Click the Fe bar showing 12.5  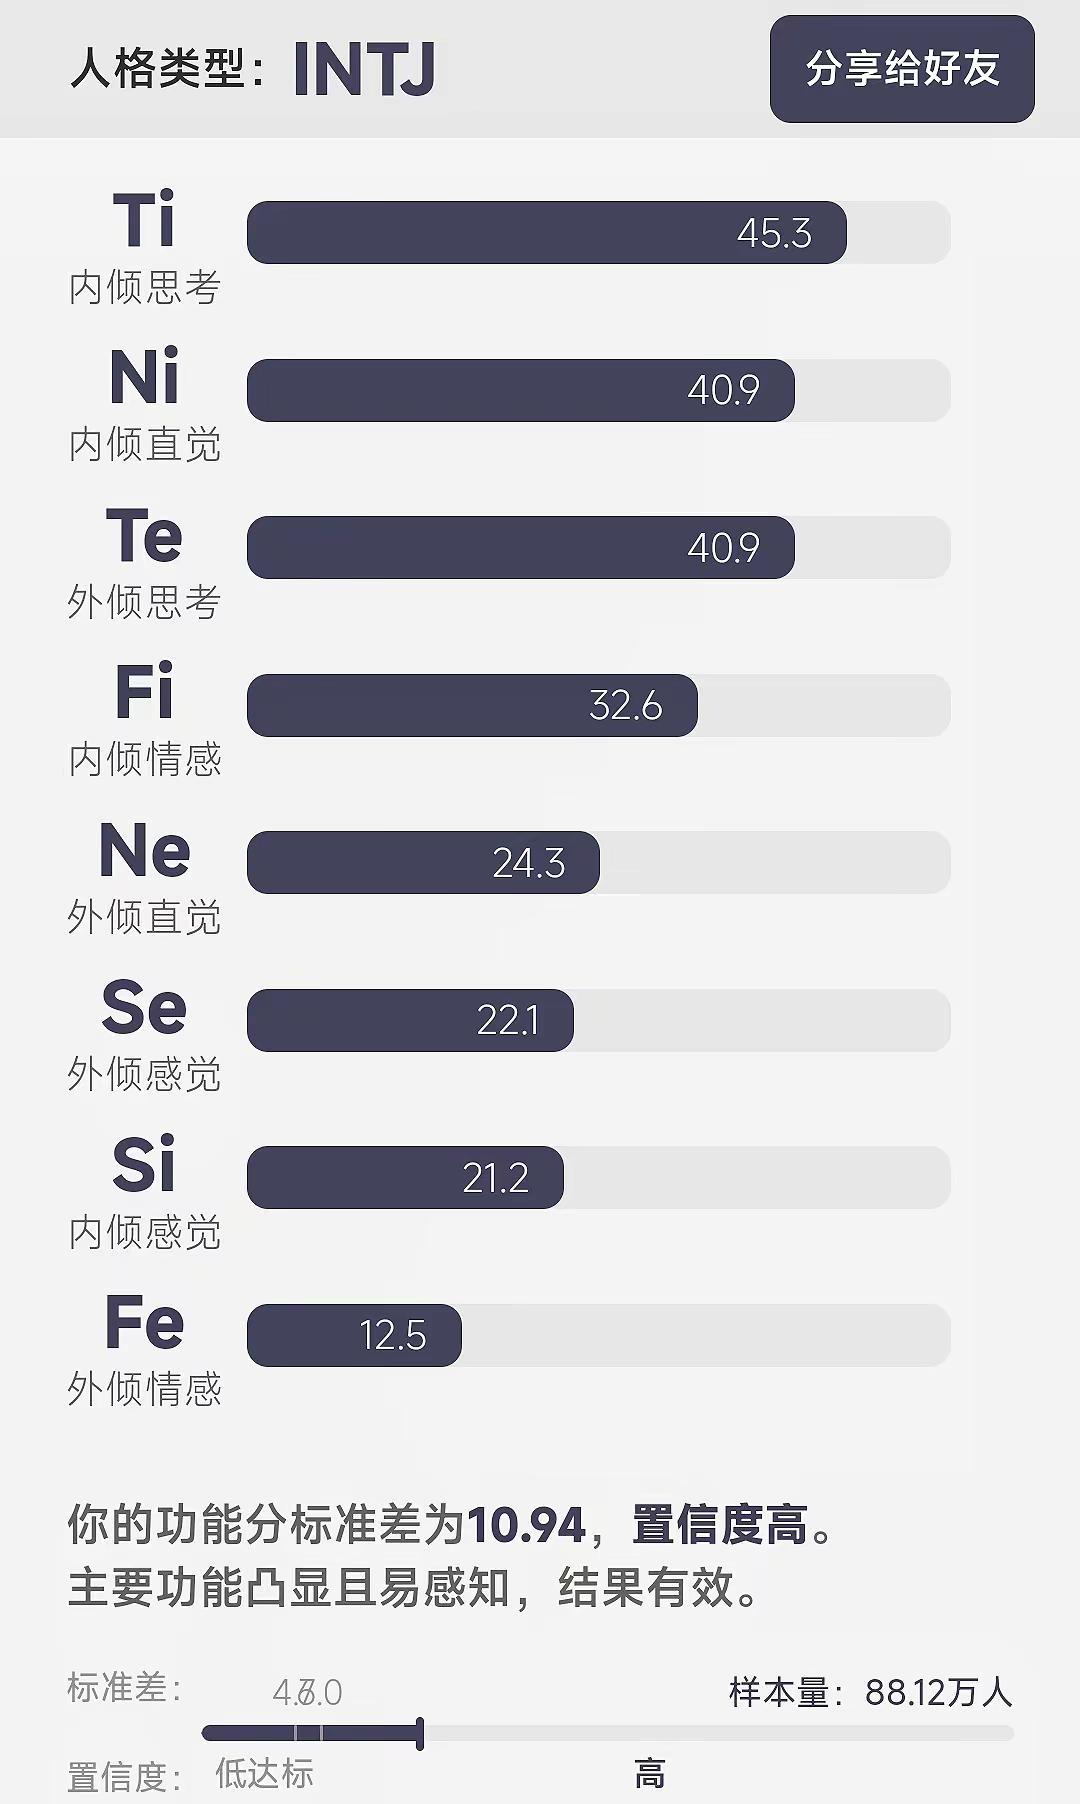coord(598,1335)
